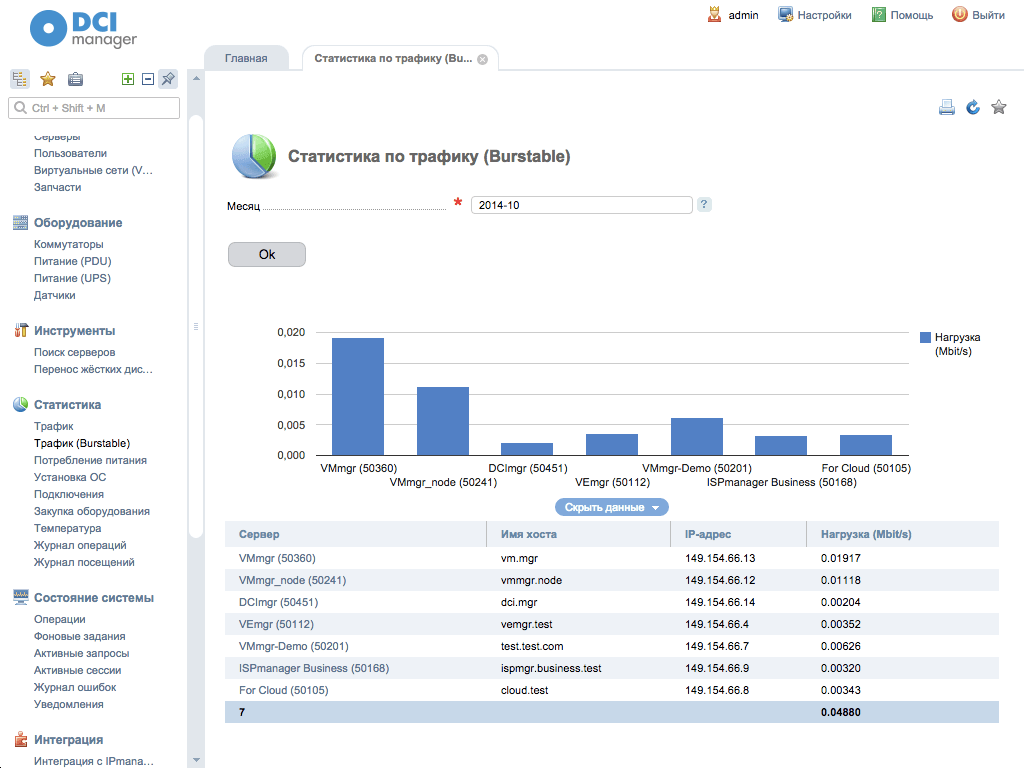Click inside the month input field
Image resolution: width=1024 pixels, height=768 pixels.
[581, 204]
